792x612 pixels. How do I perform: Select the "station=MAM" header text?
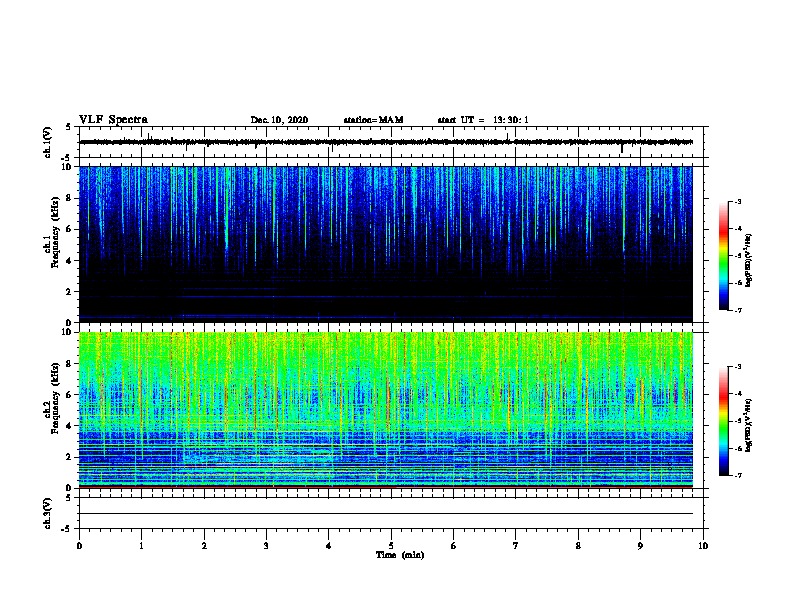pos(373,120)
